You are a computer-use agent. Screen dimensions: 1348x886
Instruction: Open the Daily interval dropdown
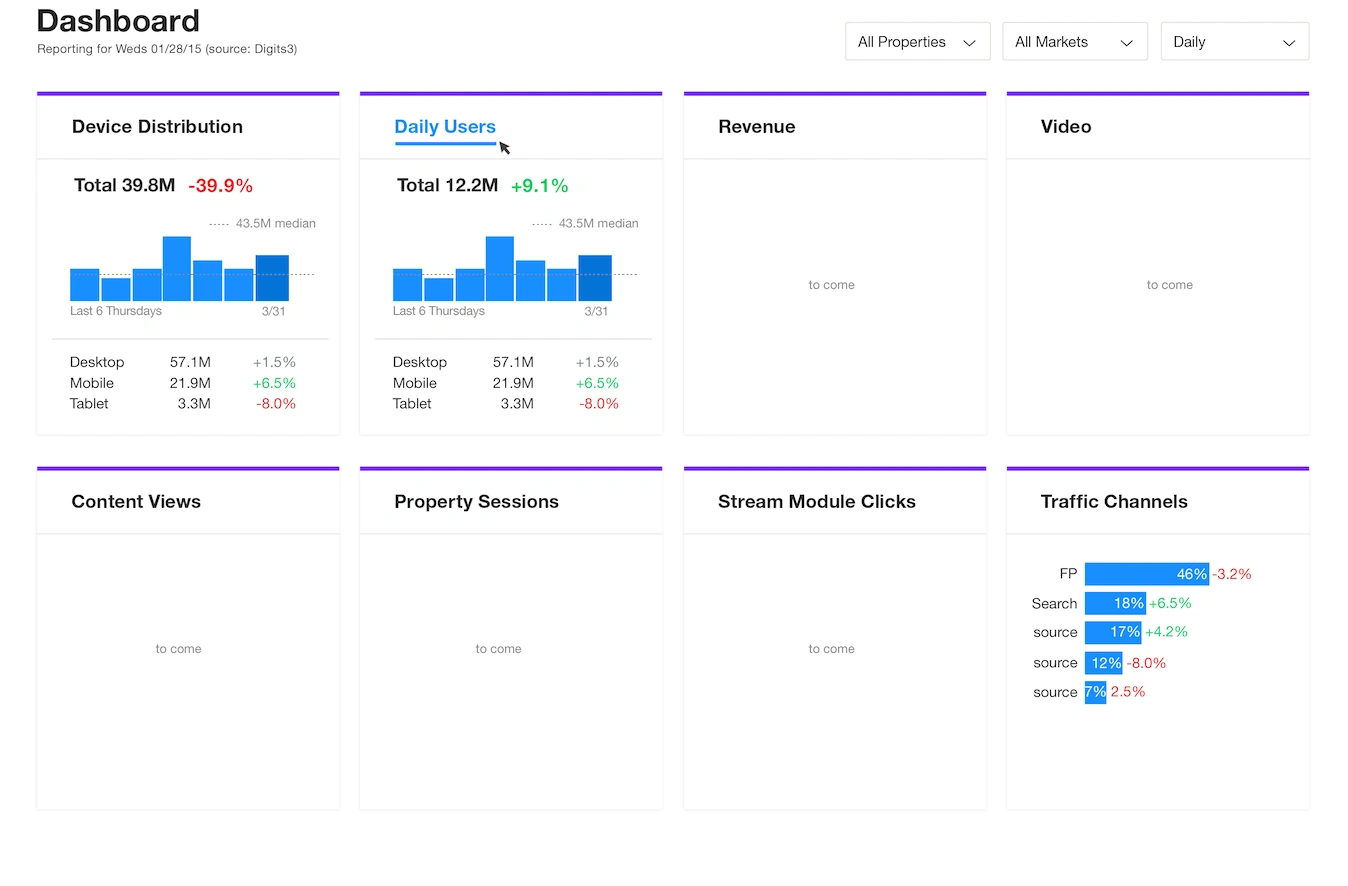click(1234, 42)
